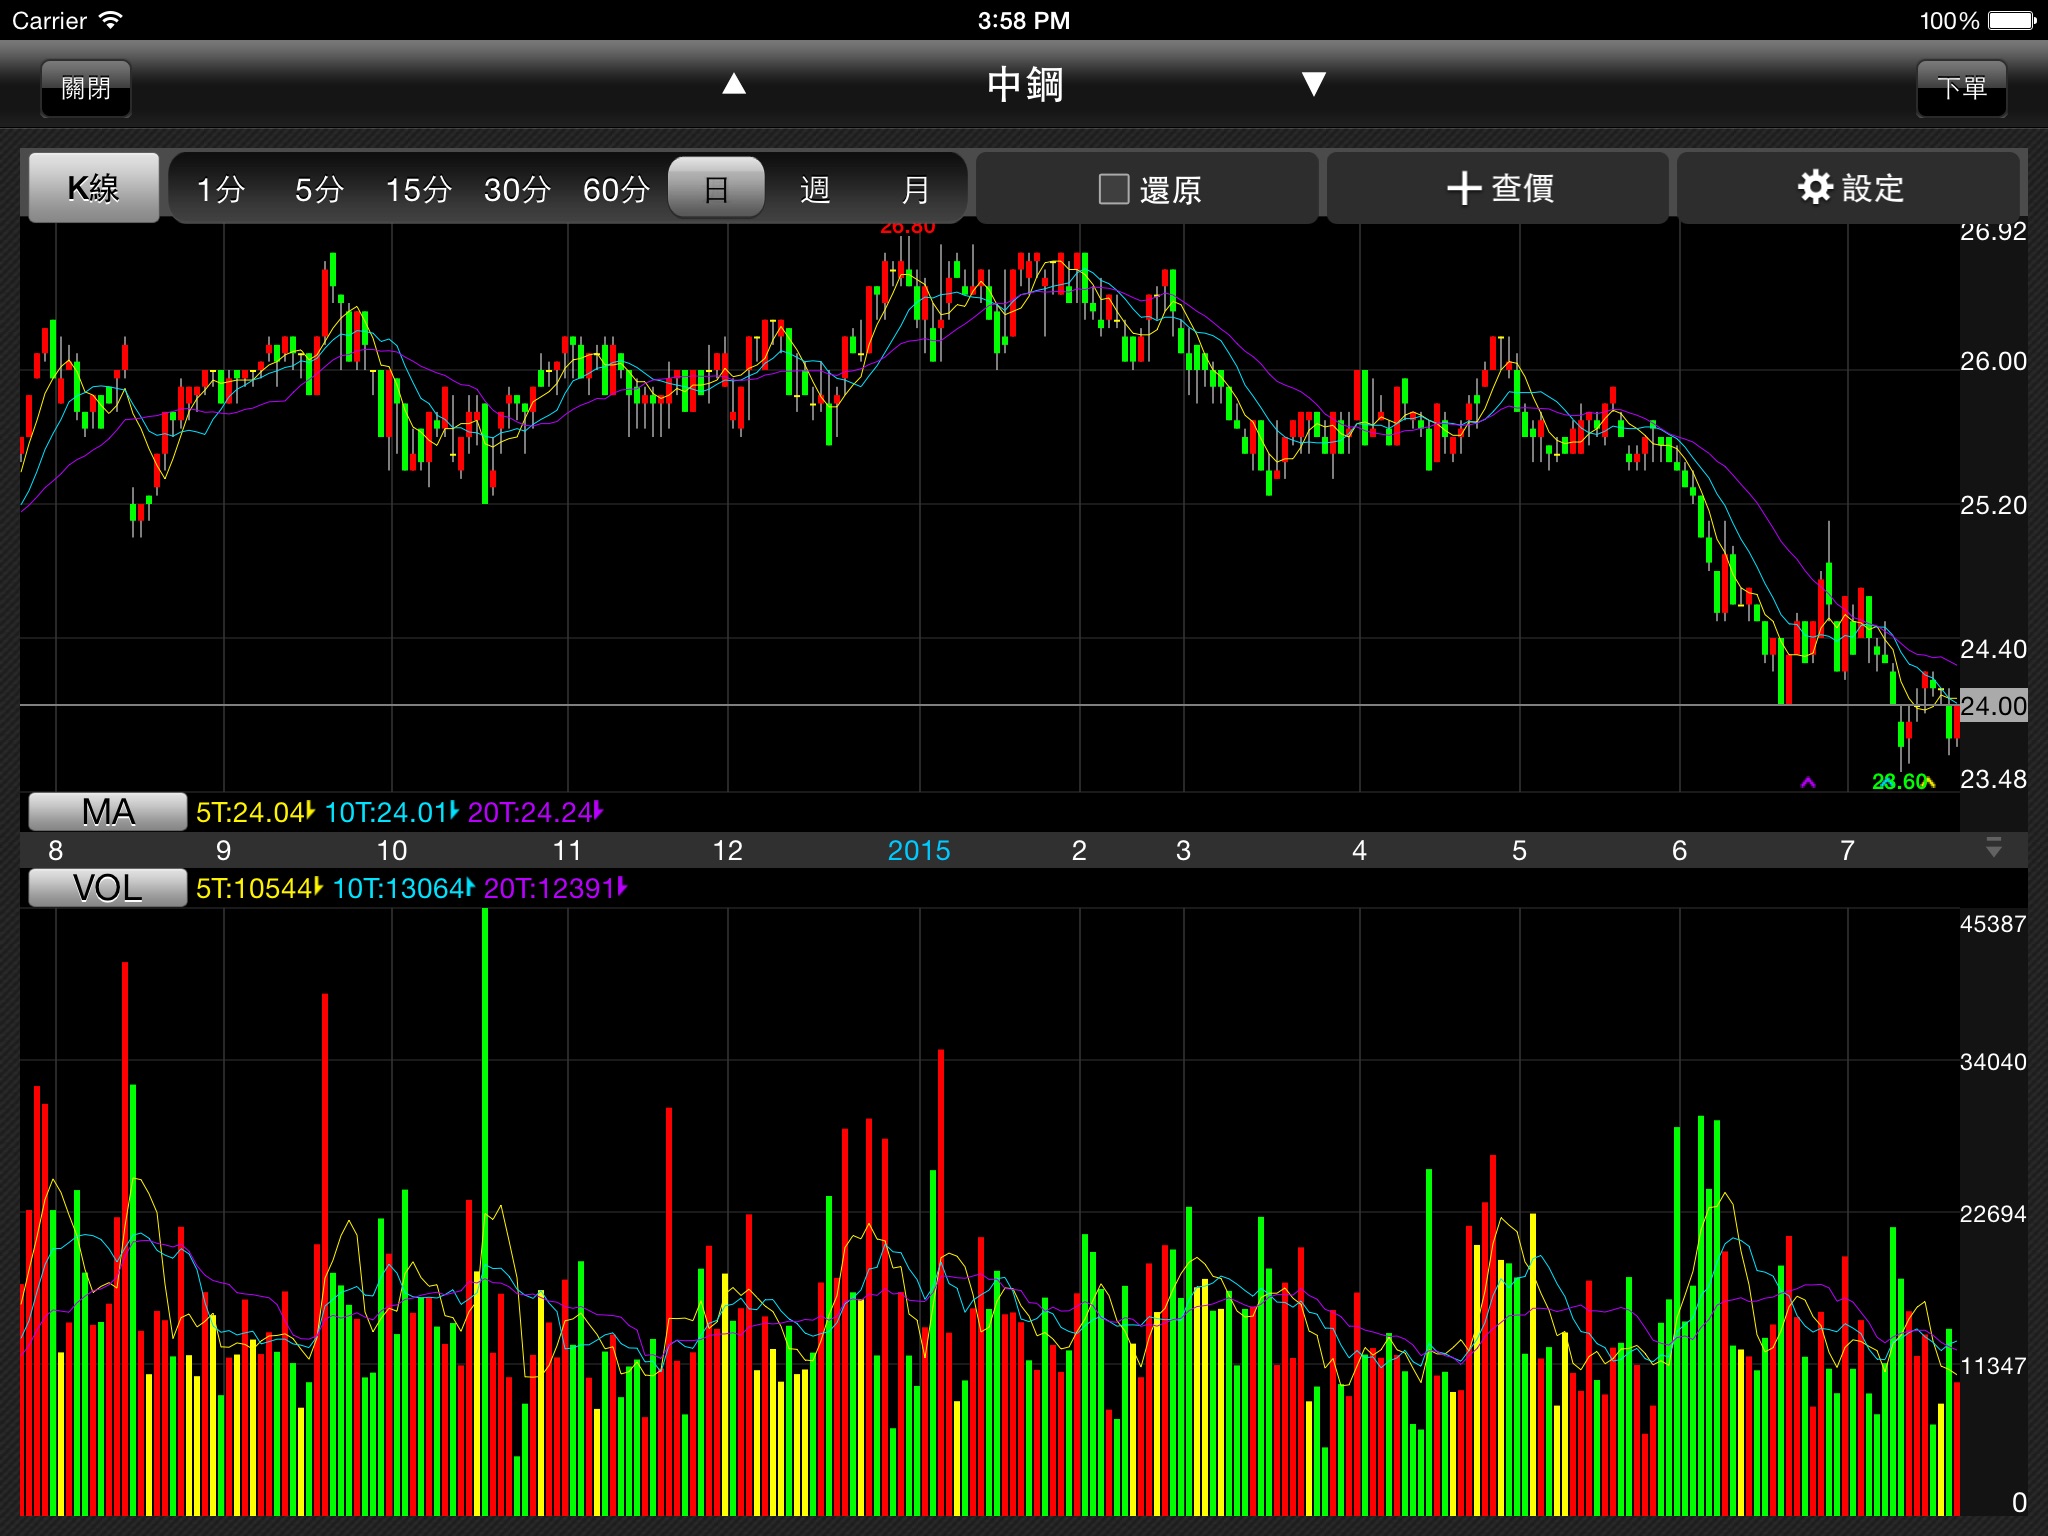Tap the VOL 20T:12391 value
The height and width of the screenshot is (1536, 2048).
(555, 888)
